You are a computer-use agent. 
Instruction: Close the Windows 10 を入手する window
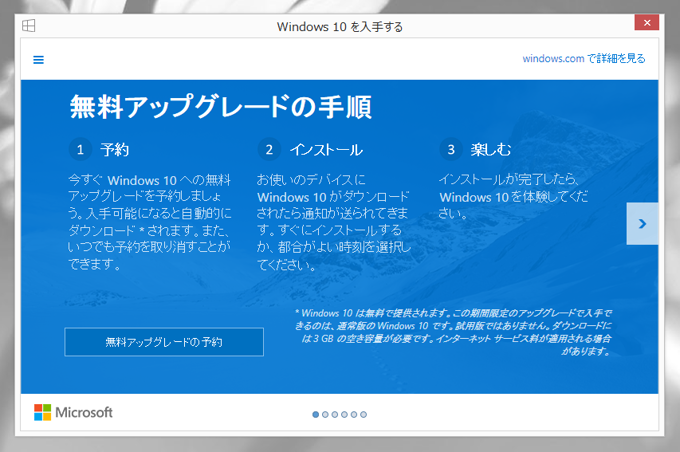coord(647,23)
